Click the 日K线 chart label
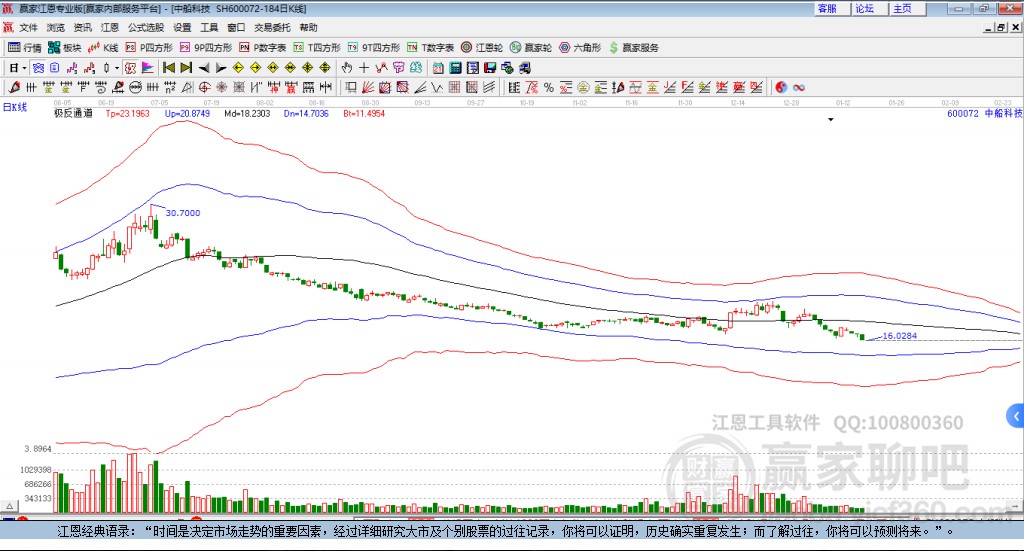 pos(15,107)
